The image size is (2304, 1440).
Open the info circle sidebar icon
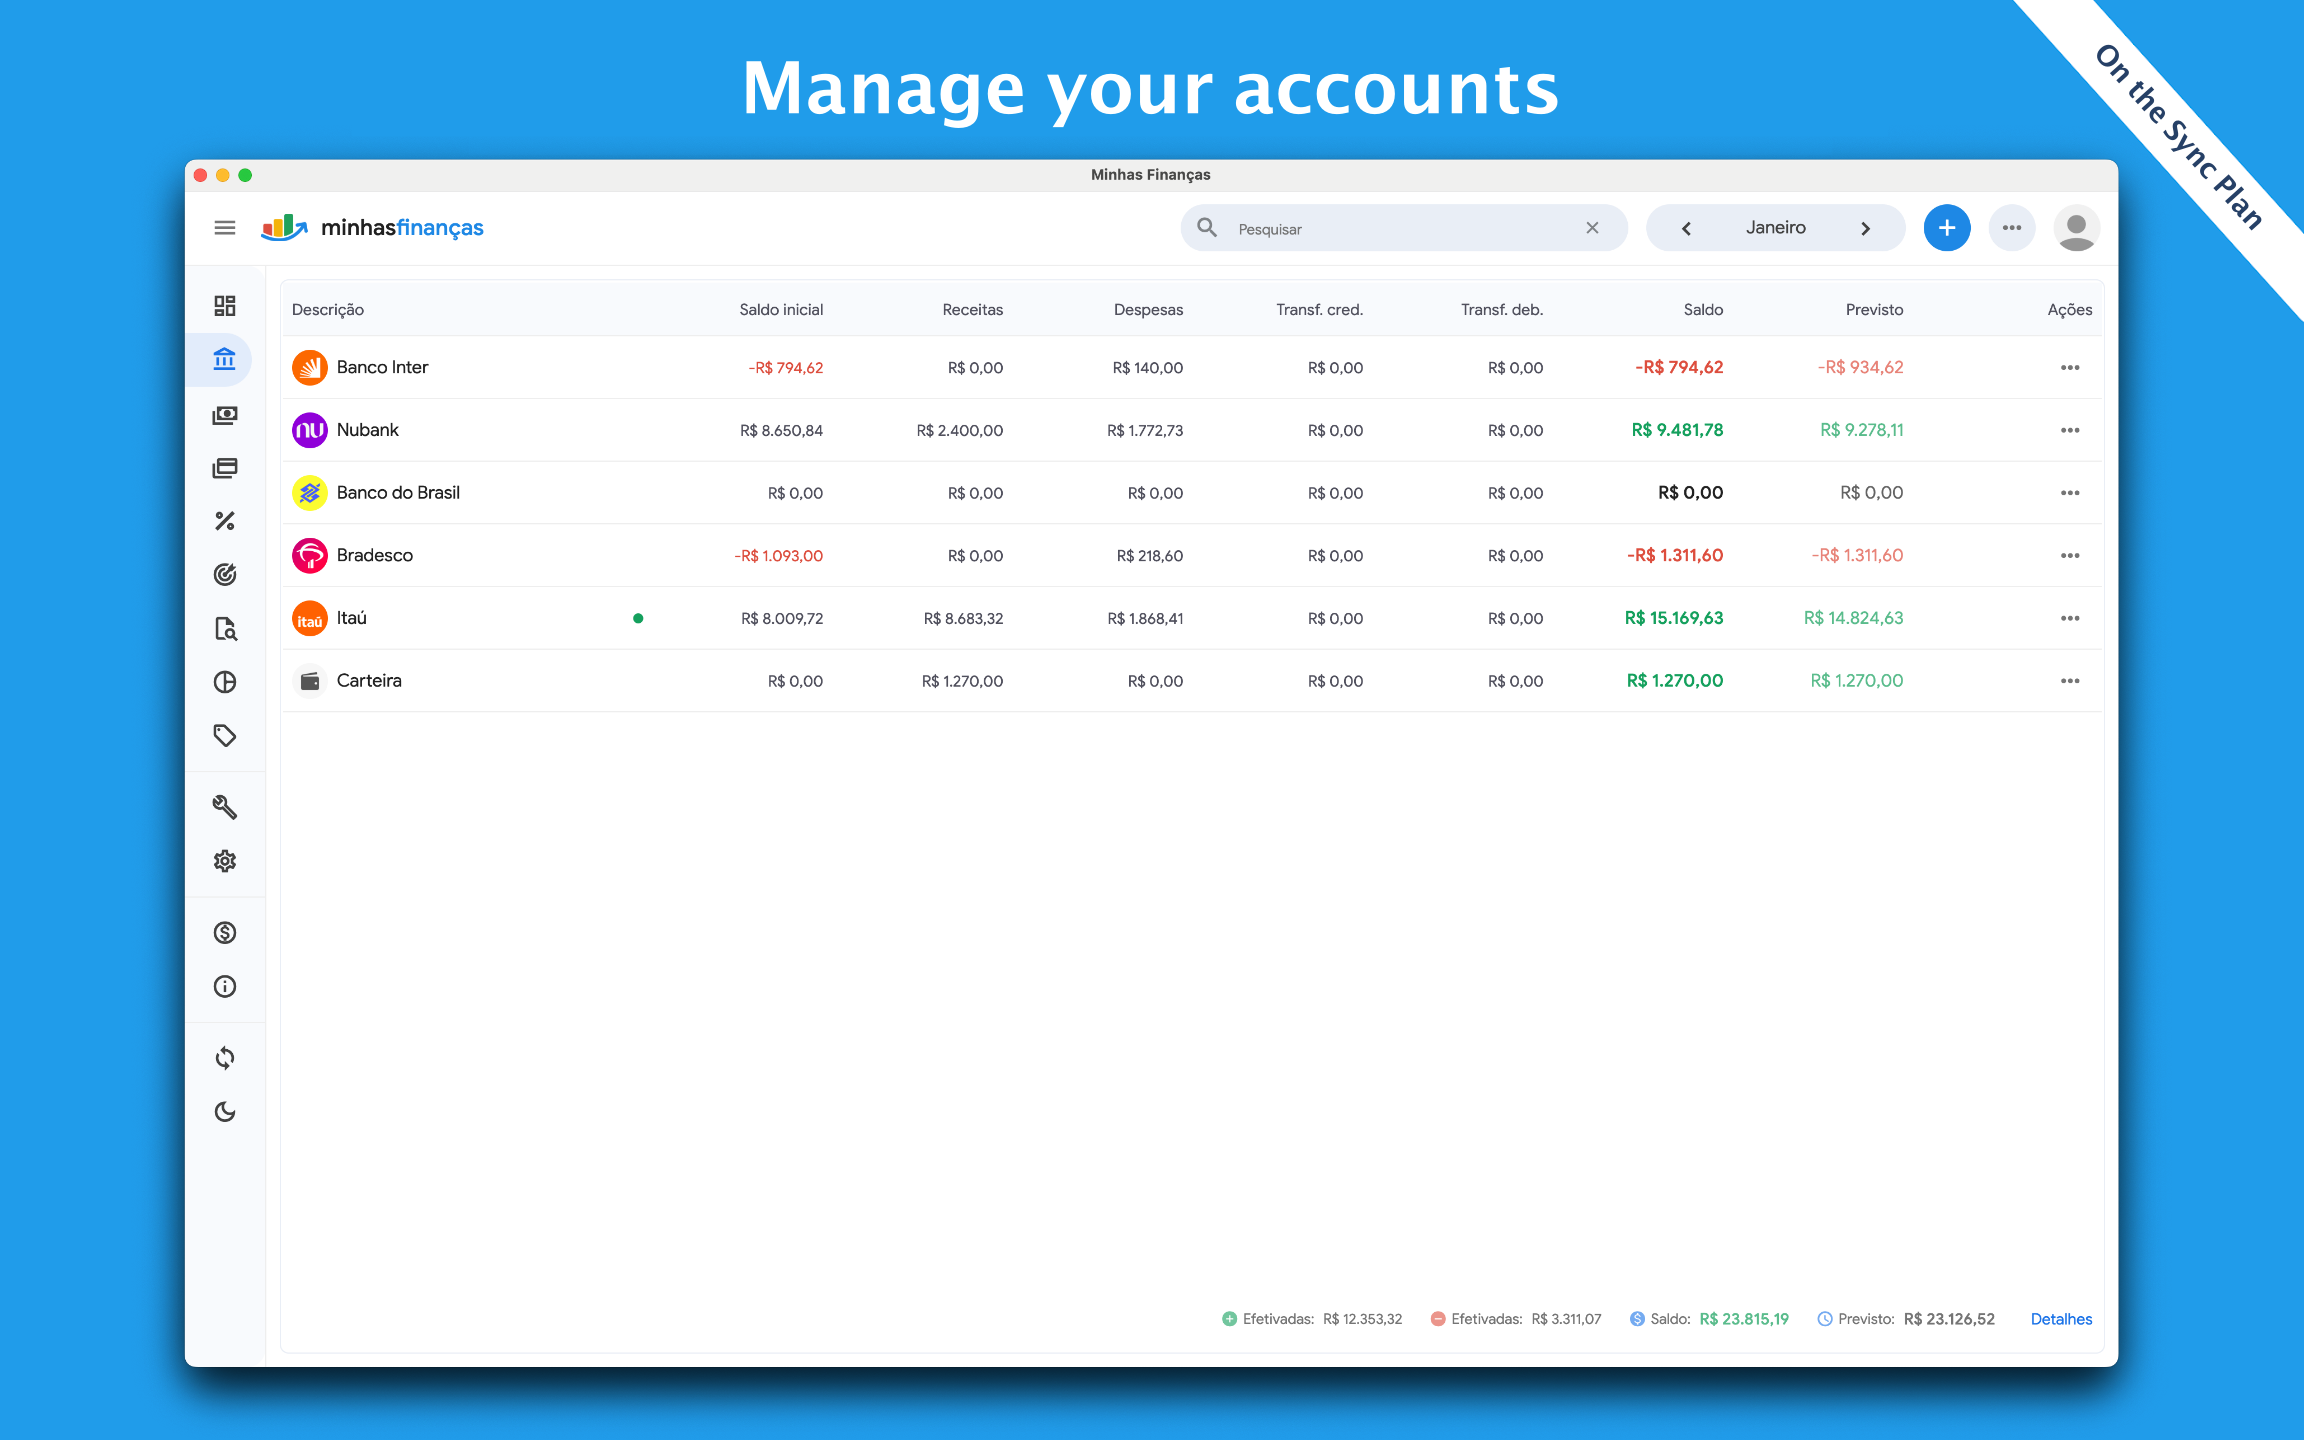[x=225, y=987]
